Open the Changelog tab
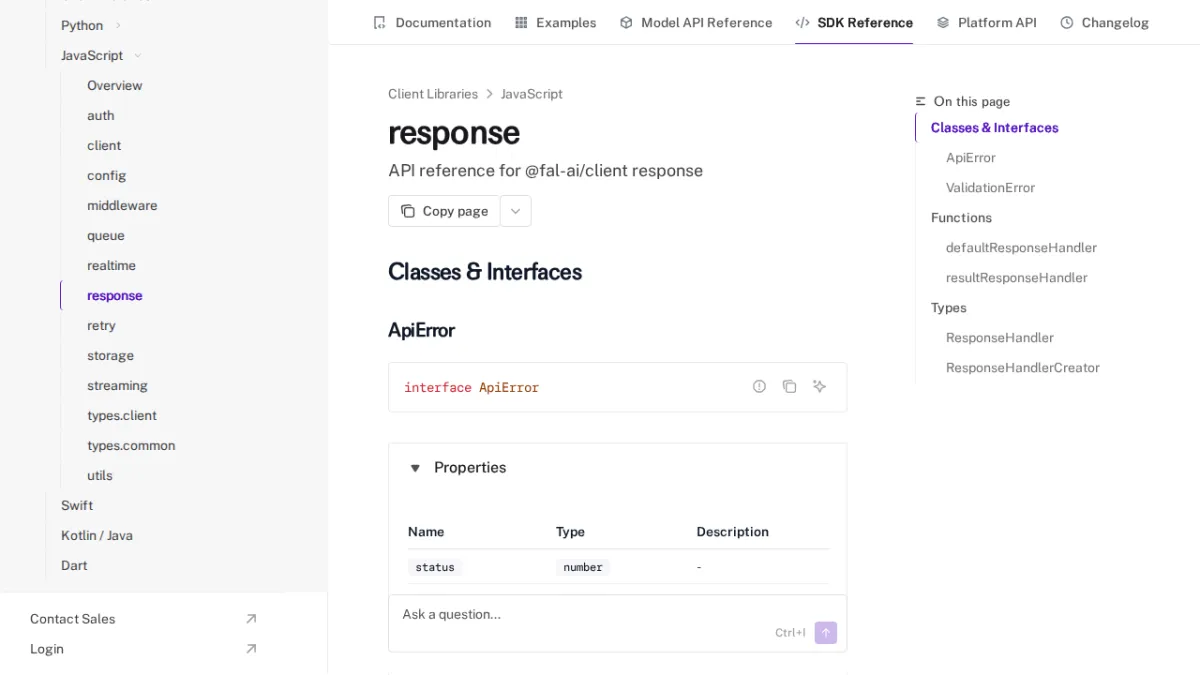The height and width of the screenshot is (675, 1200). [1104, 22]
